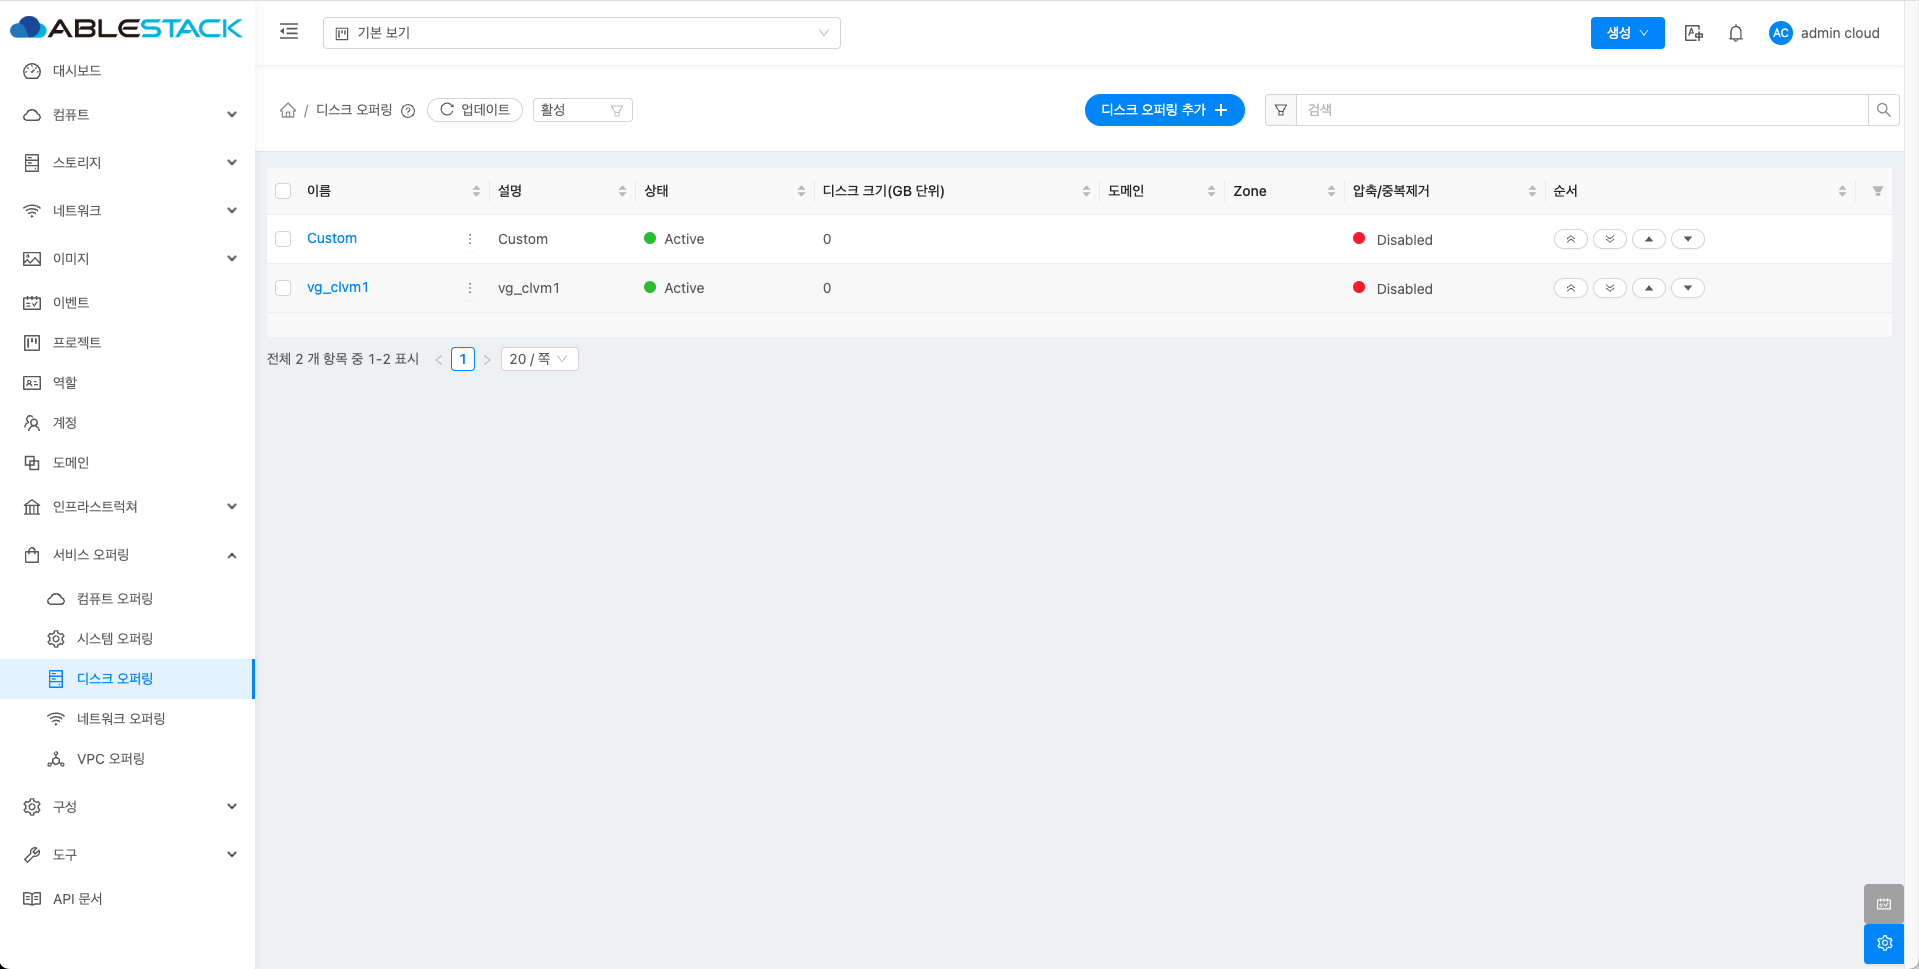The height and width of the screenshot is (969, 1919).
Task: Open the 활성 state filter dropdown
Action: tap(582, 110)
